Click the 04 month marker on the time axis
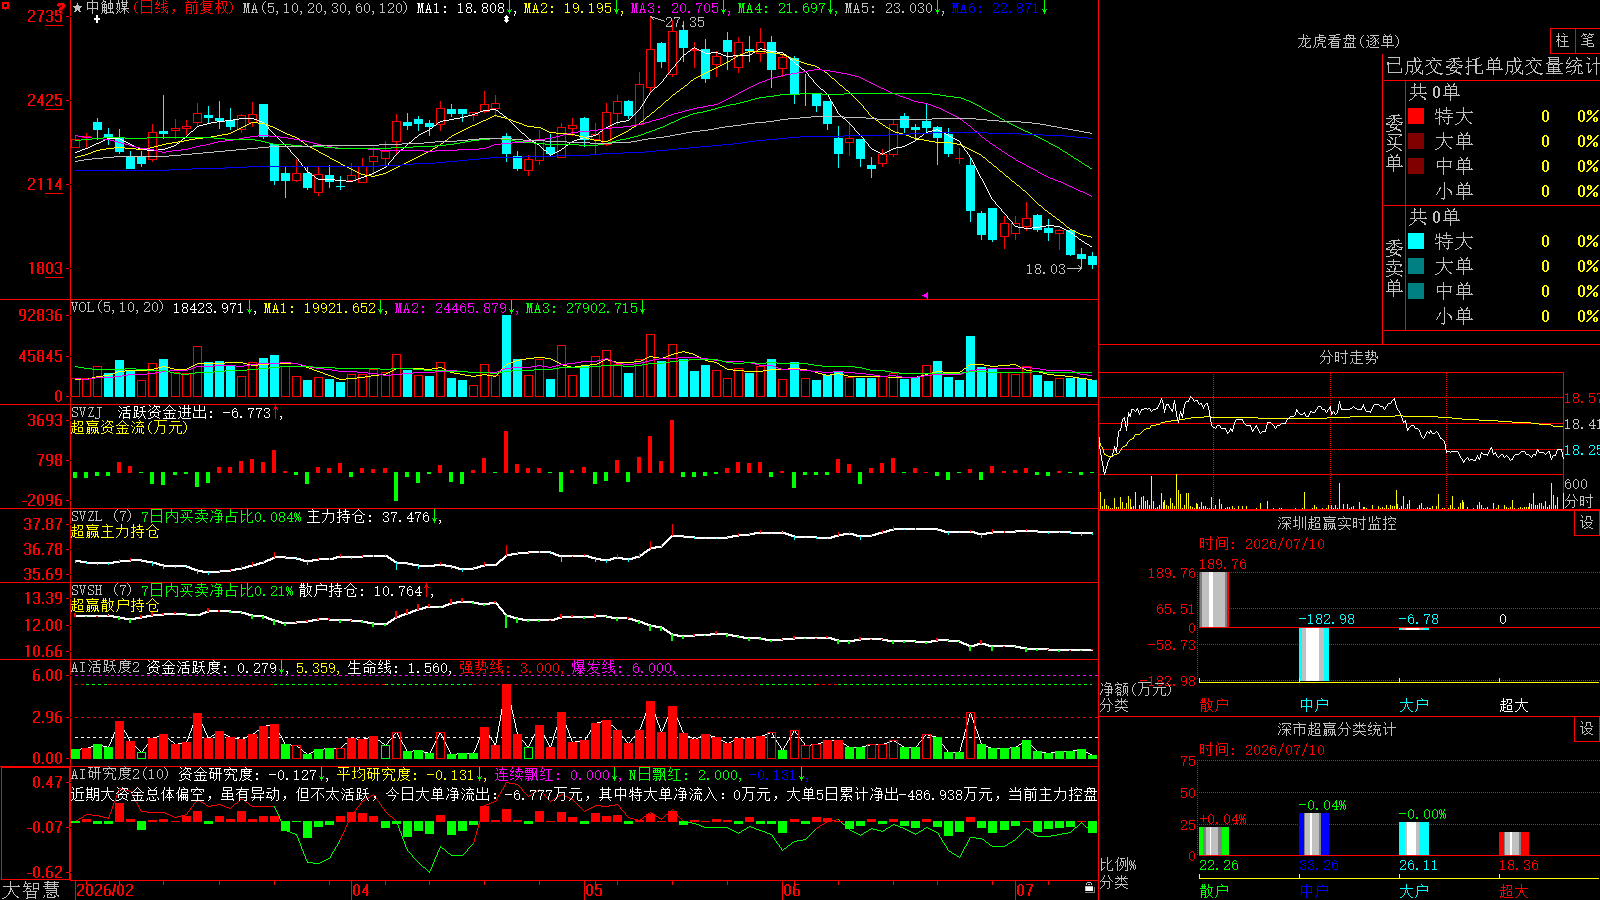The width and height of the screenshot is (1600, 900). point(361,890)
